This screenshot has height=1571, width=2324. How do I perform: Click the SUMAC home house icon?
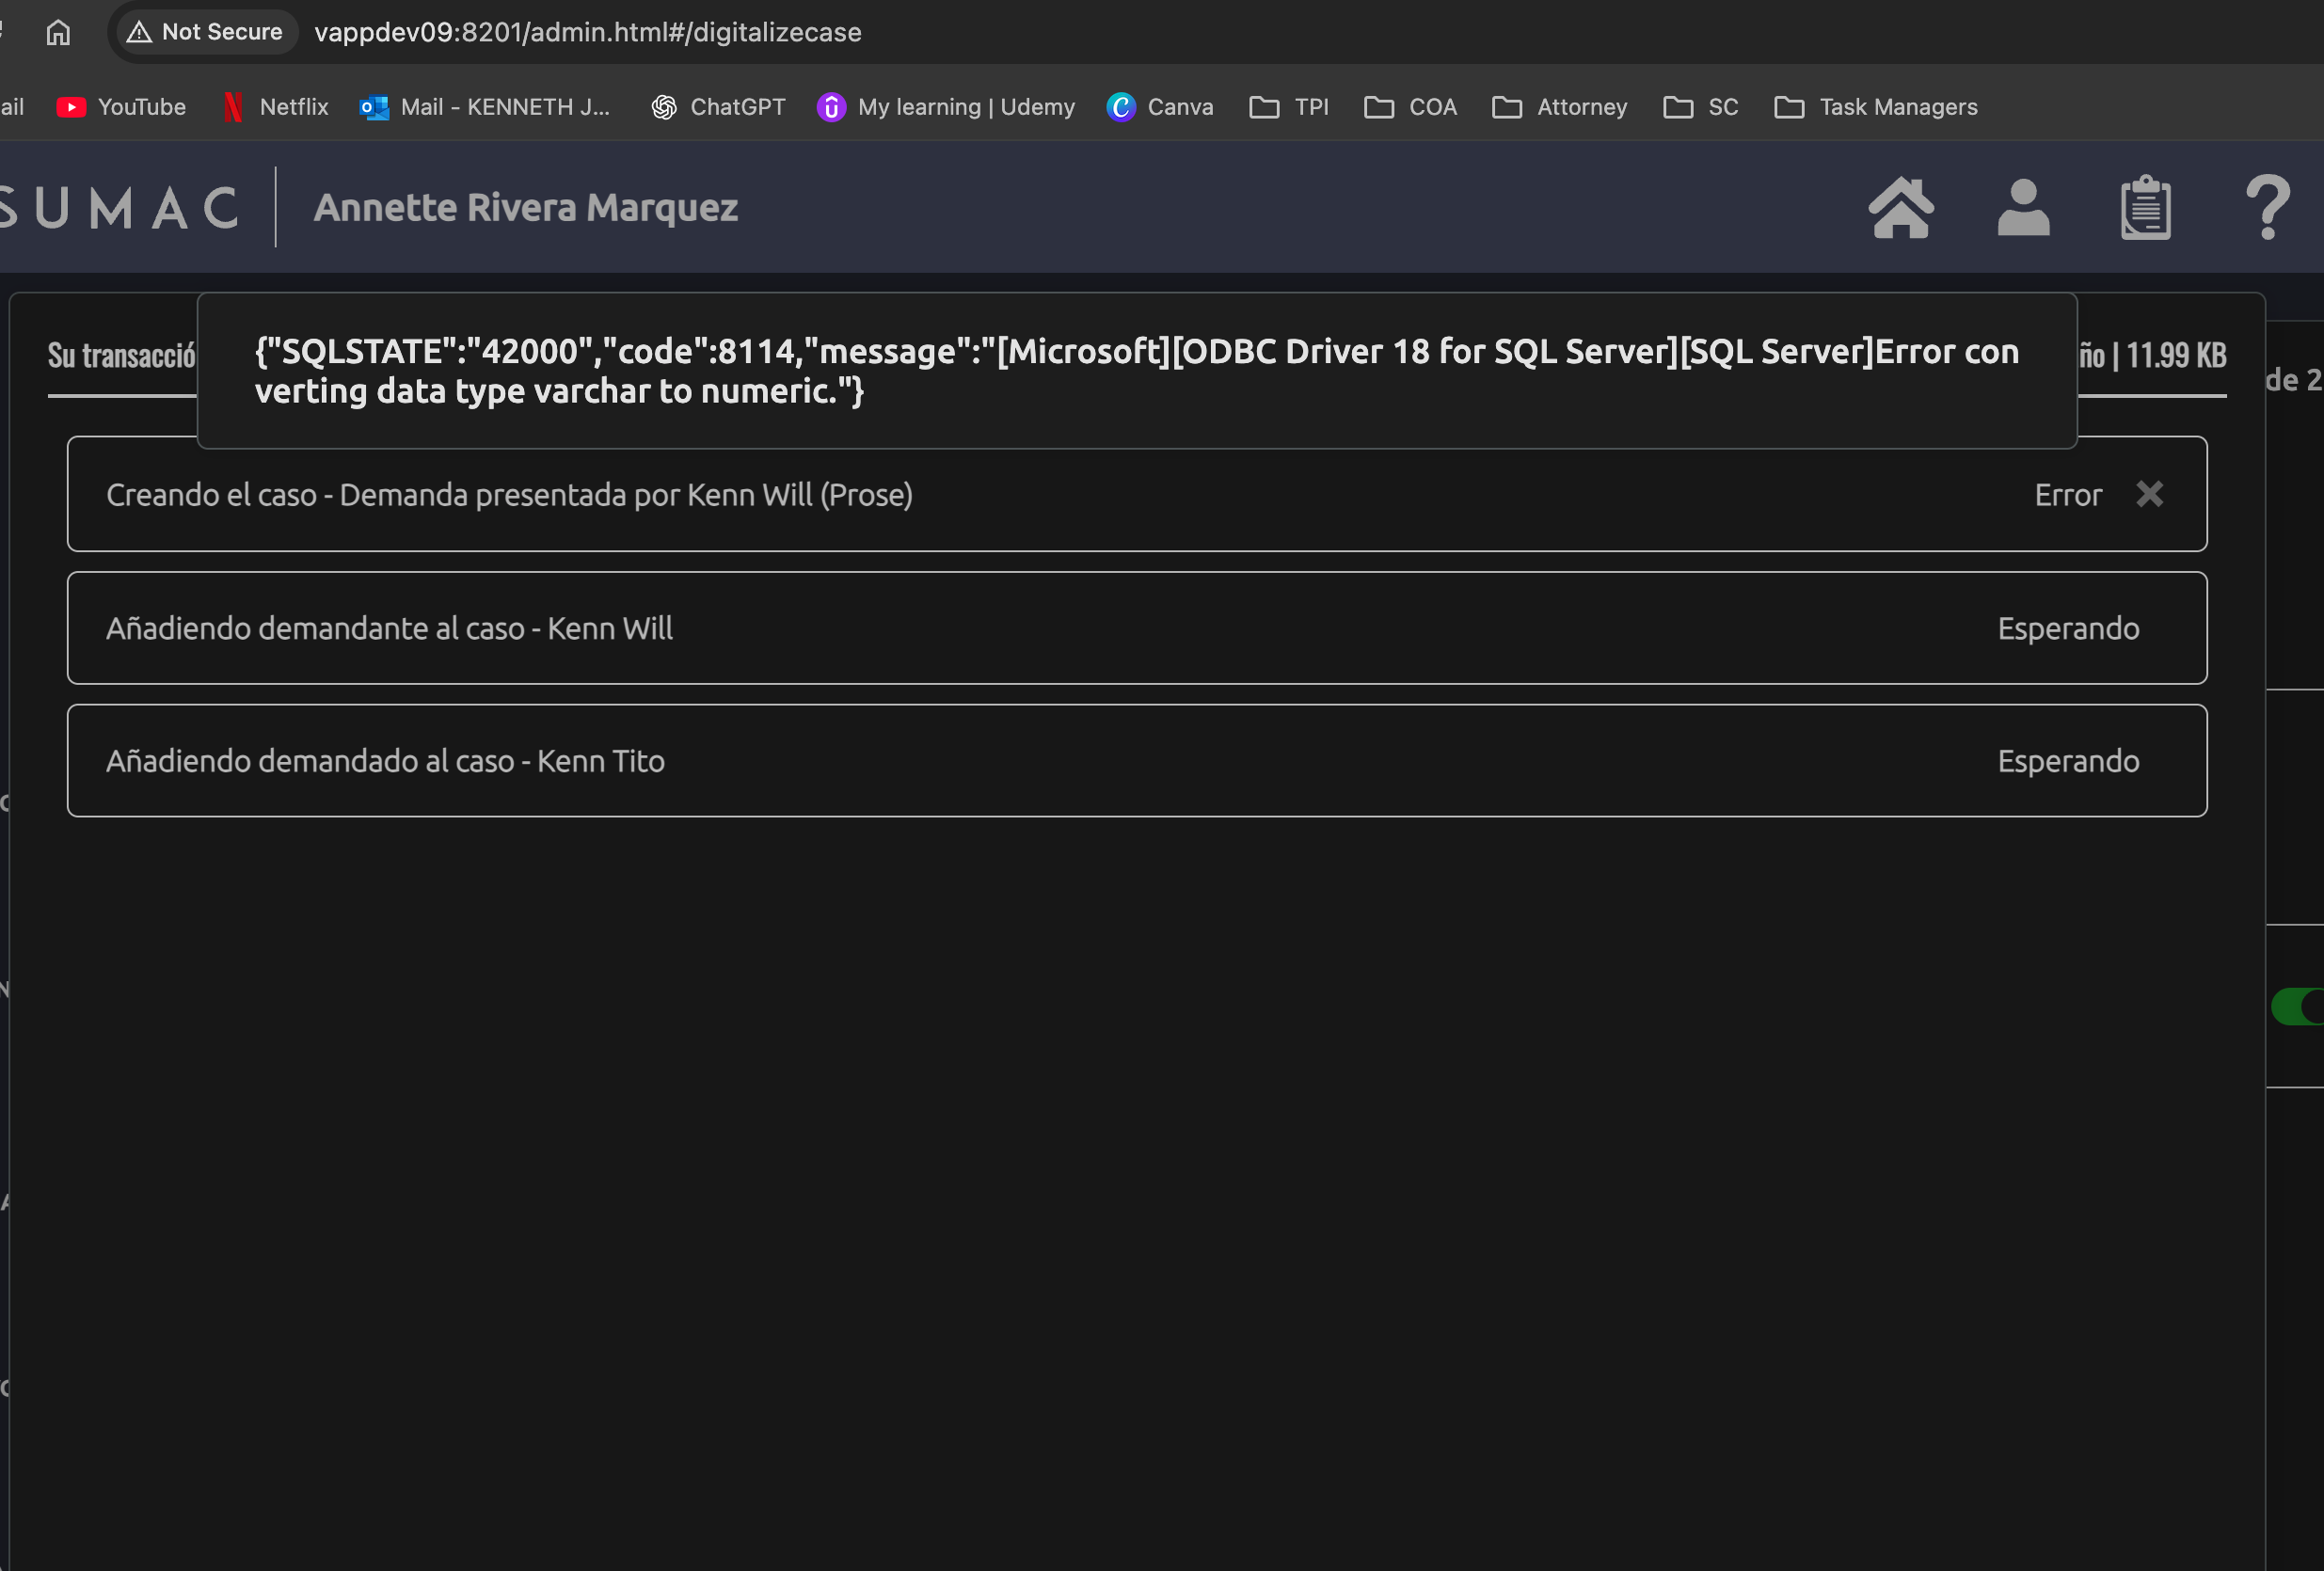1900,208
